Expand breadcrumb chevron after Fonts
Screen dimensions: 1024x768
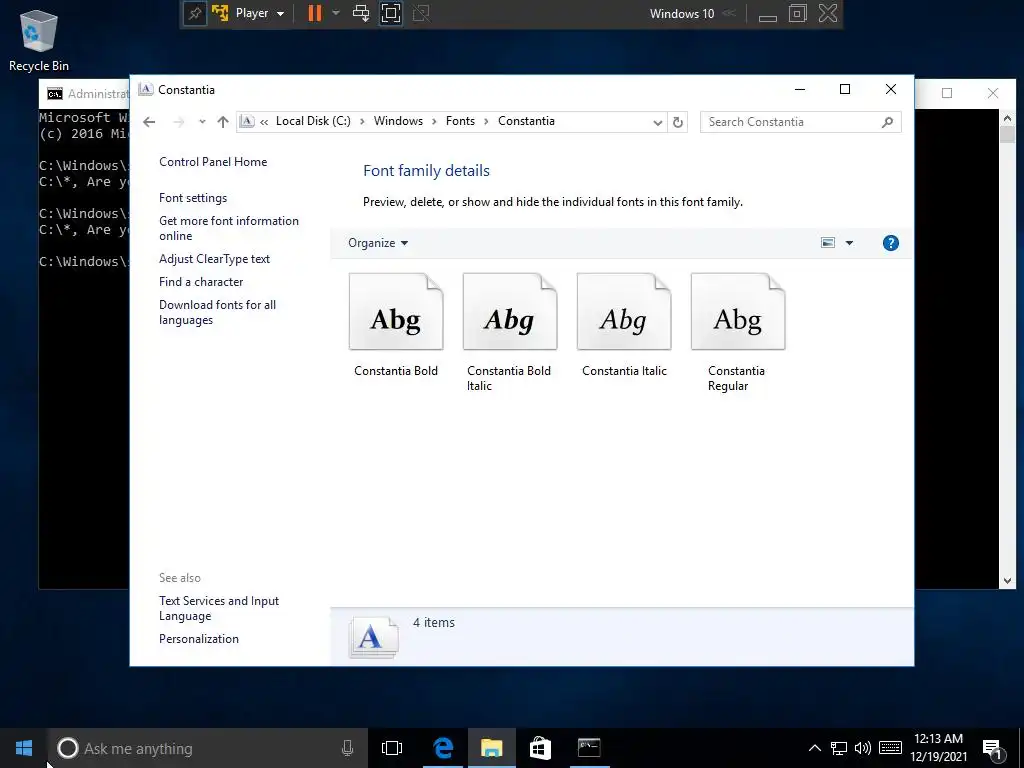point(487,121)
